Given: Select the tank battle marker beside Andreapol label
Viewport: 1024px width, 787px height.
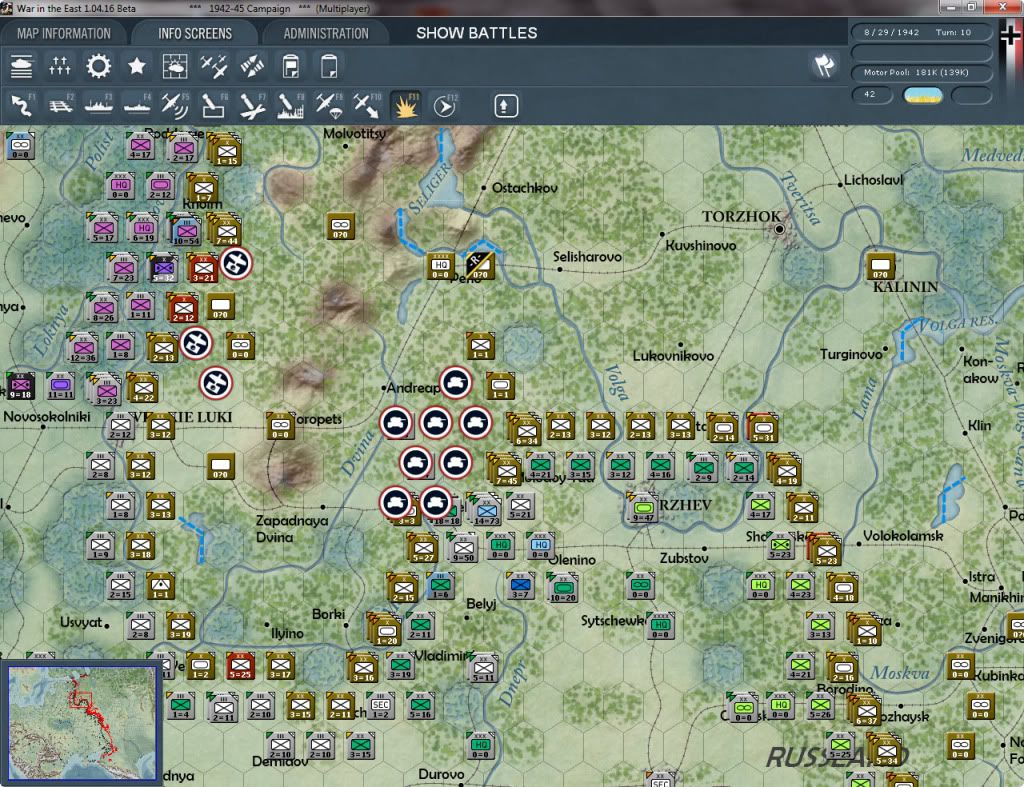Looking at the screenshot, I should click(x=455, y=383).
